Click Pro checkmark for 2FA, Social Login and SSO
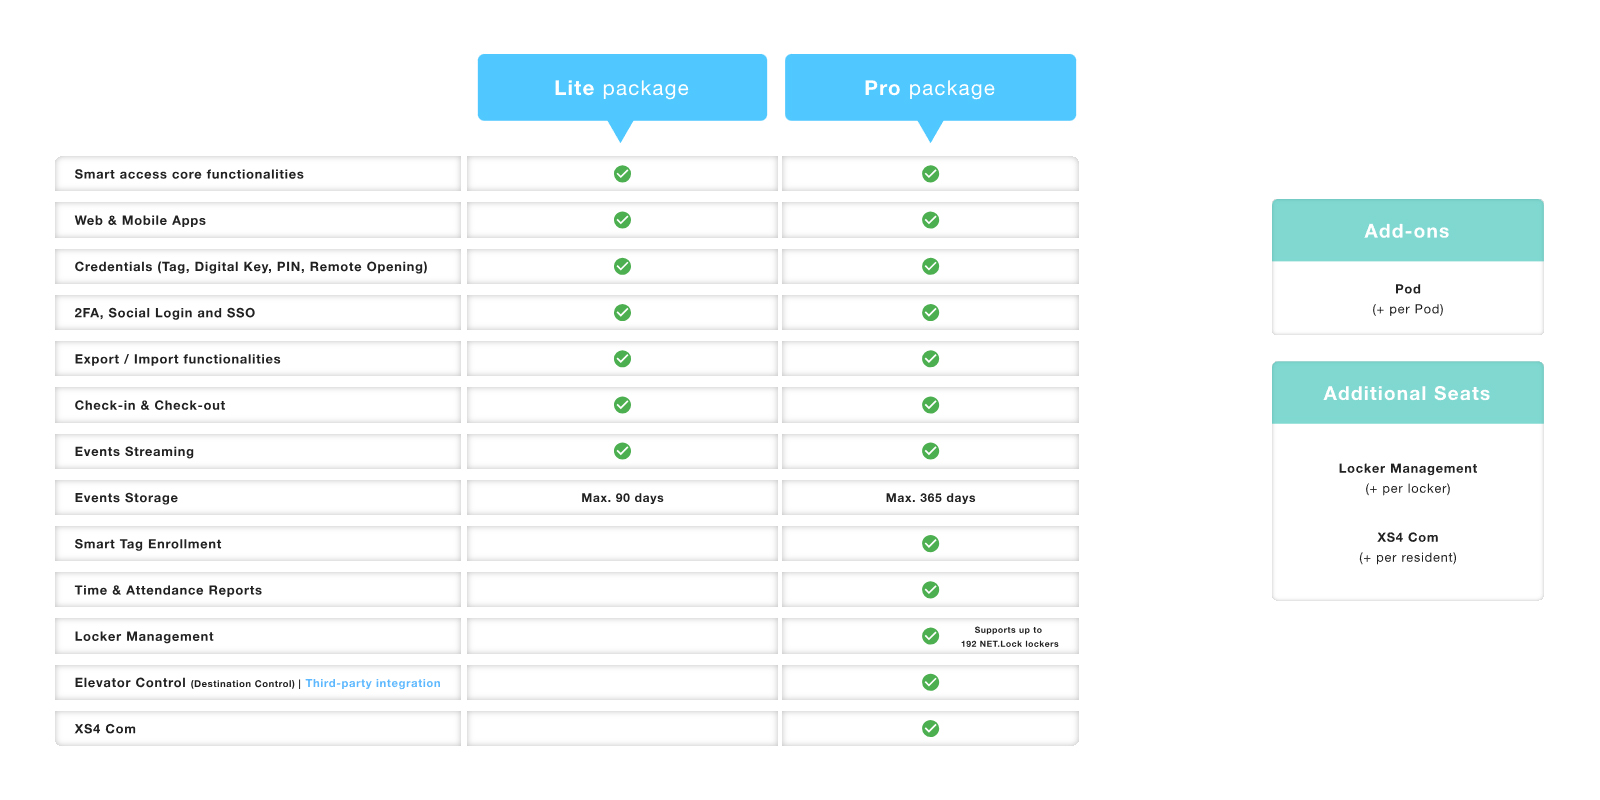The image size is (1600, 800). (930, 312)
